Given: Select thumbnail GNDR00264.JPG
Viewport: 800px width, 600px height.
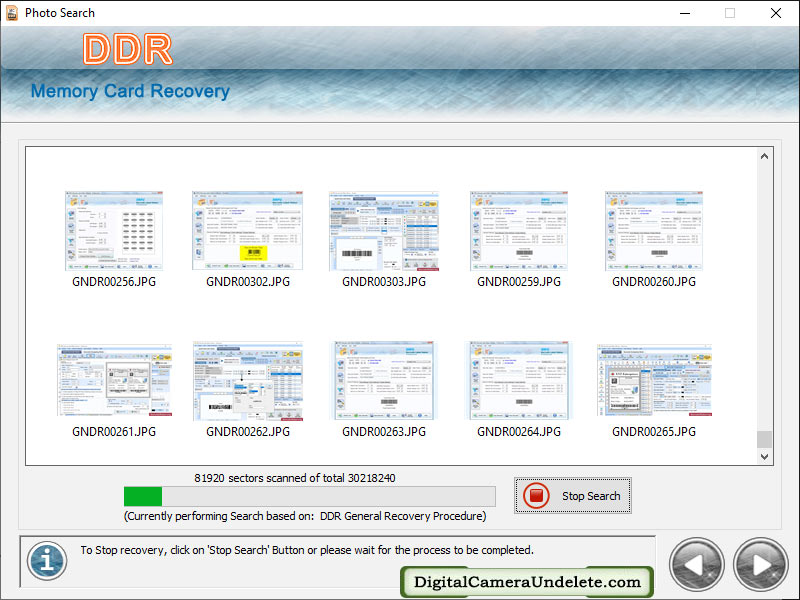Looking at the screenshot, I should pyautogui.click(x=519, y=381).
